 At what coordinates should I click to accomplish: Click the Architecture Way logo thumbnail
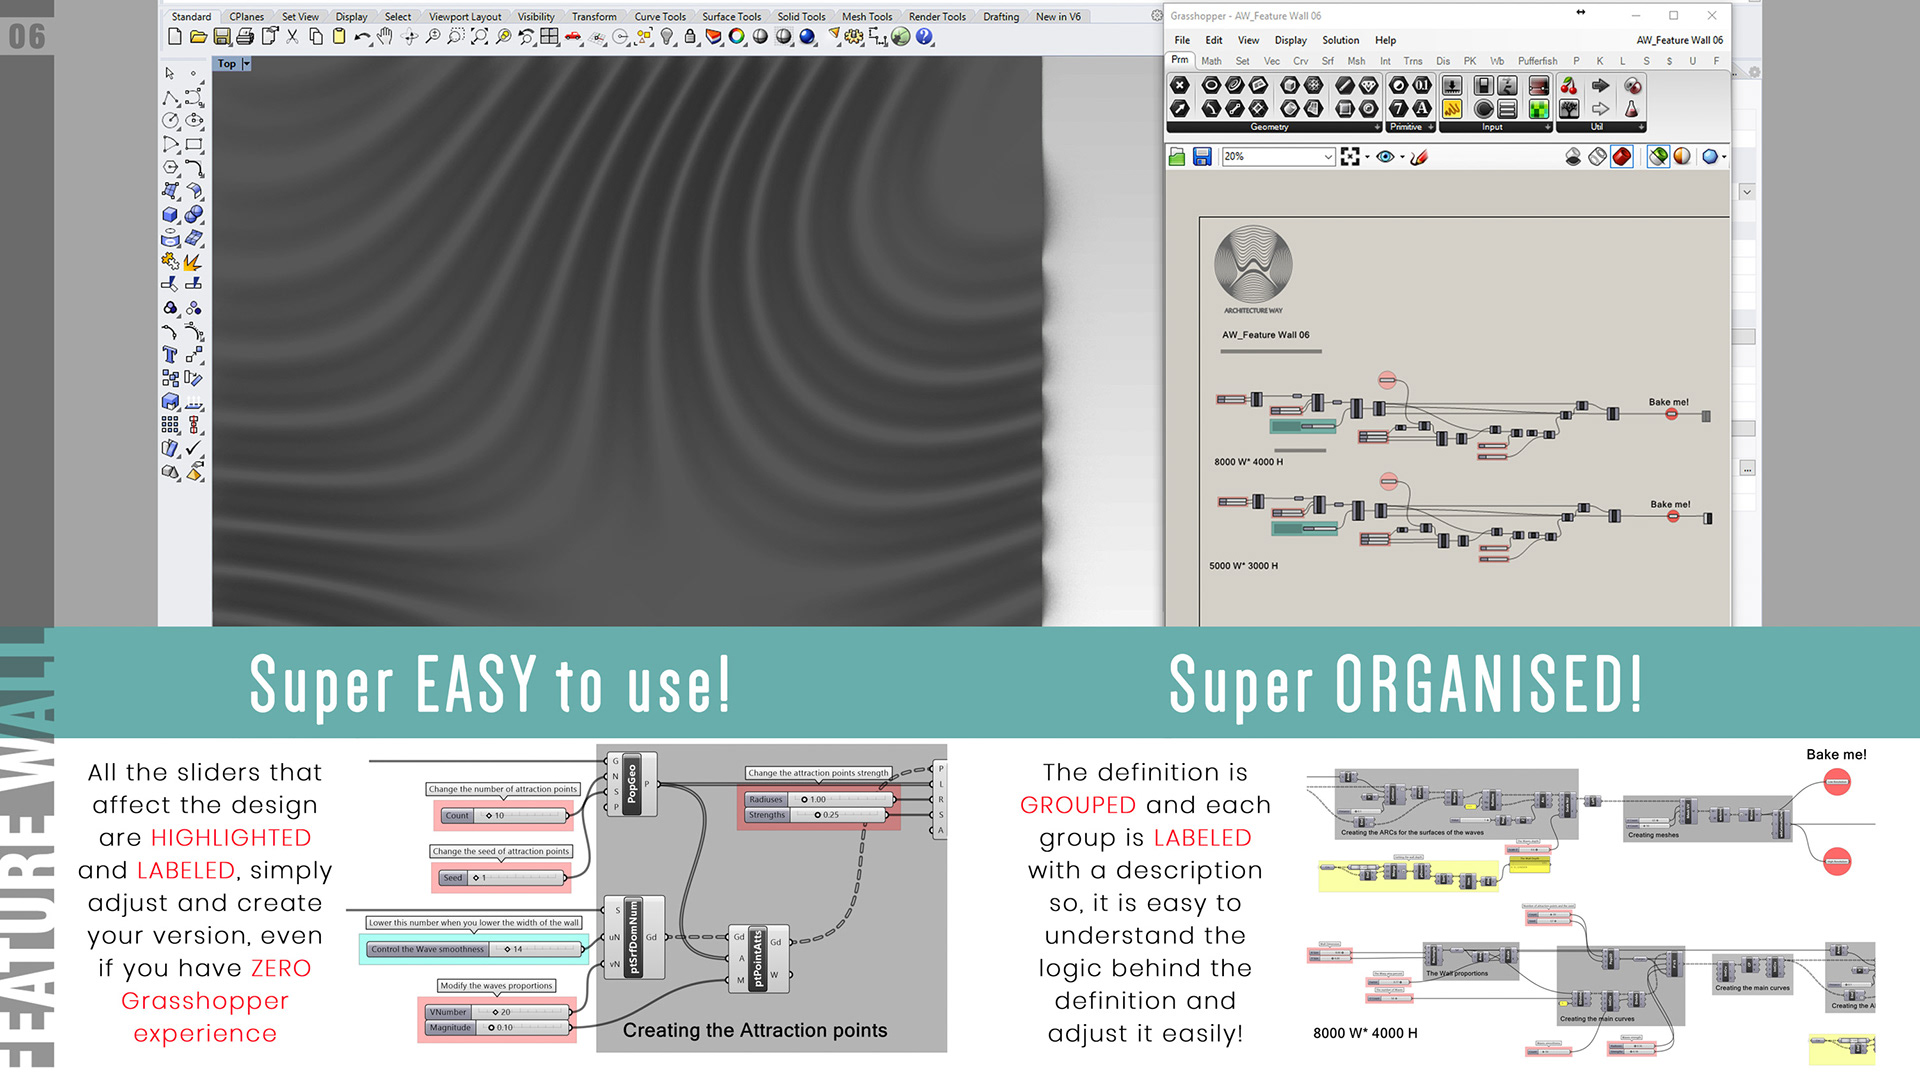1253,266
